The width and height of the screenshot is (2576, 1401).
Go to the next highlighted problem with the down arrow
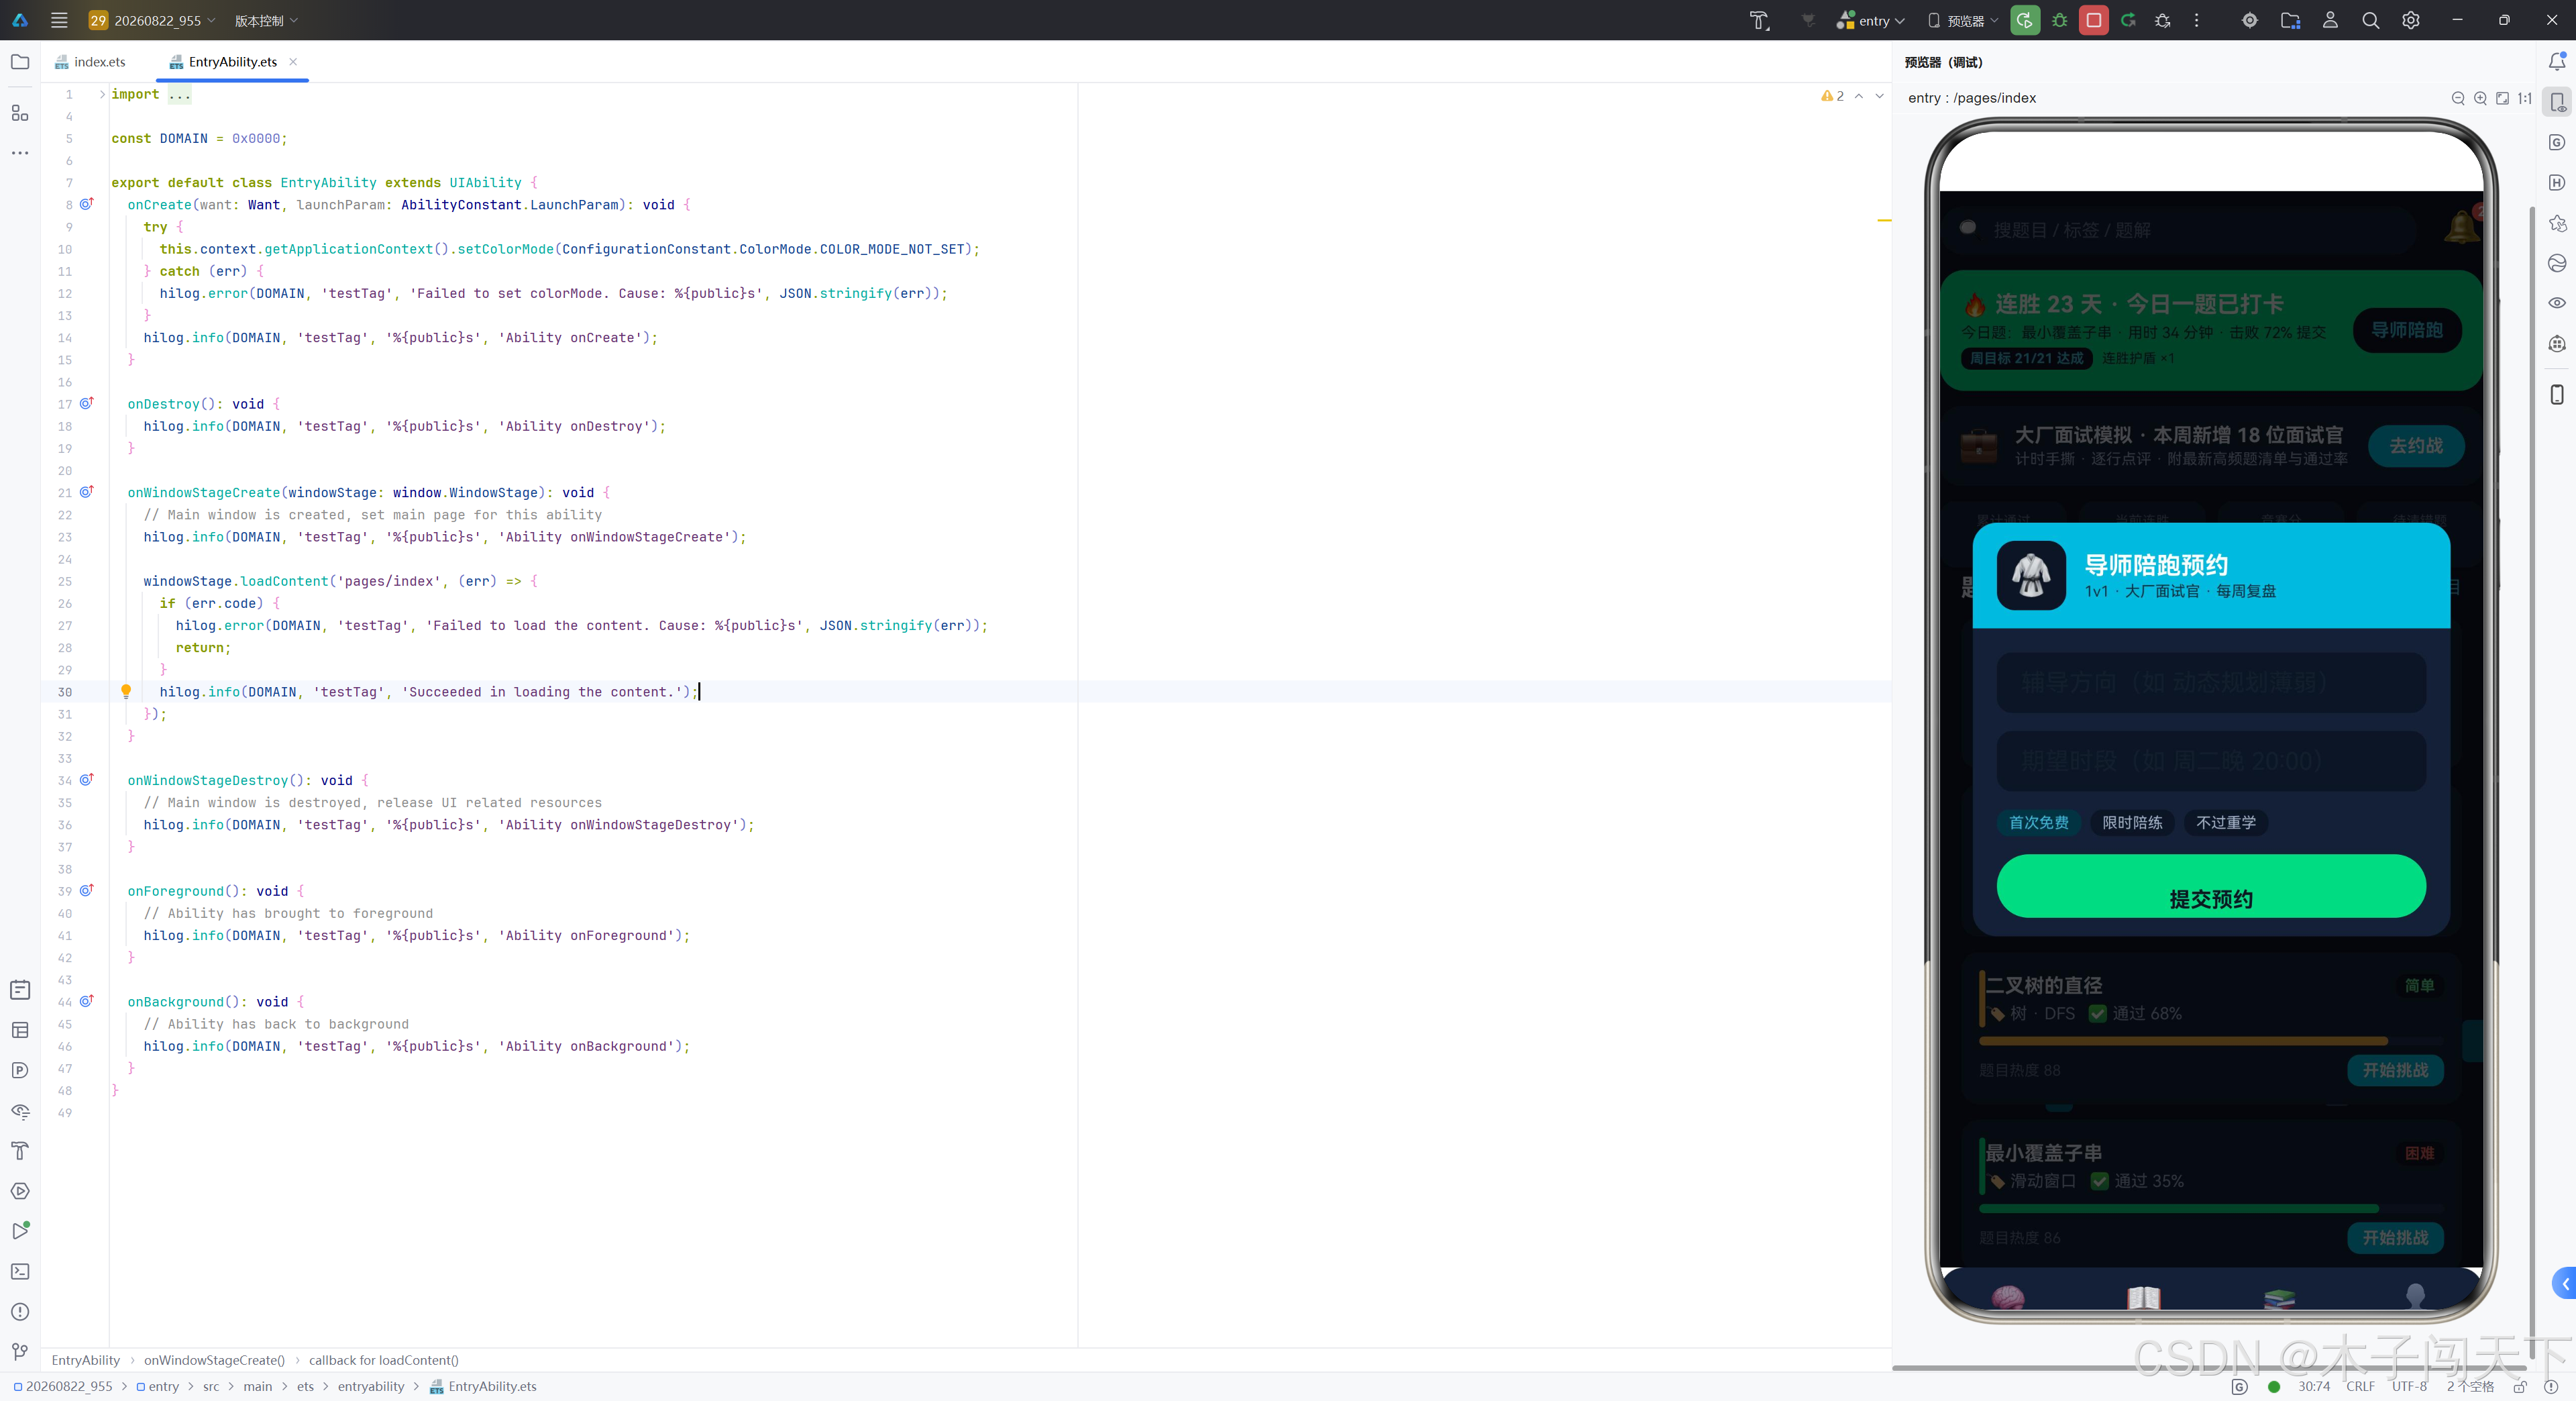pyautogui.click(x=1879, y=96)
